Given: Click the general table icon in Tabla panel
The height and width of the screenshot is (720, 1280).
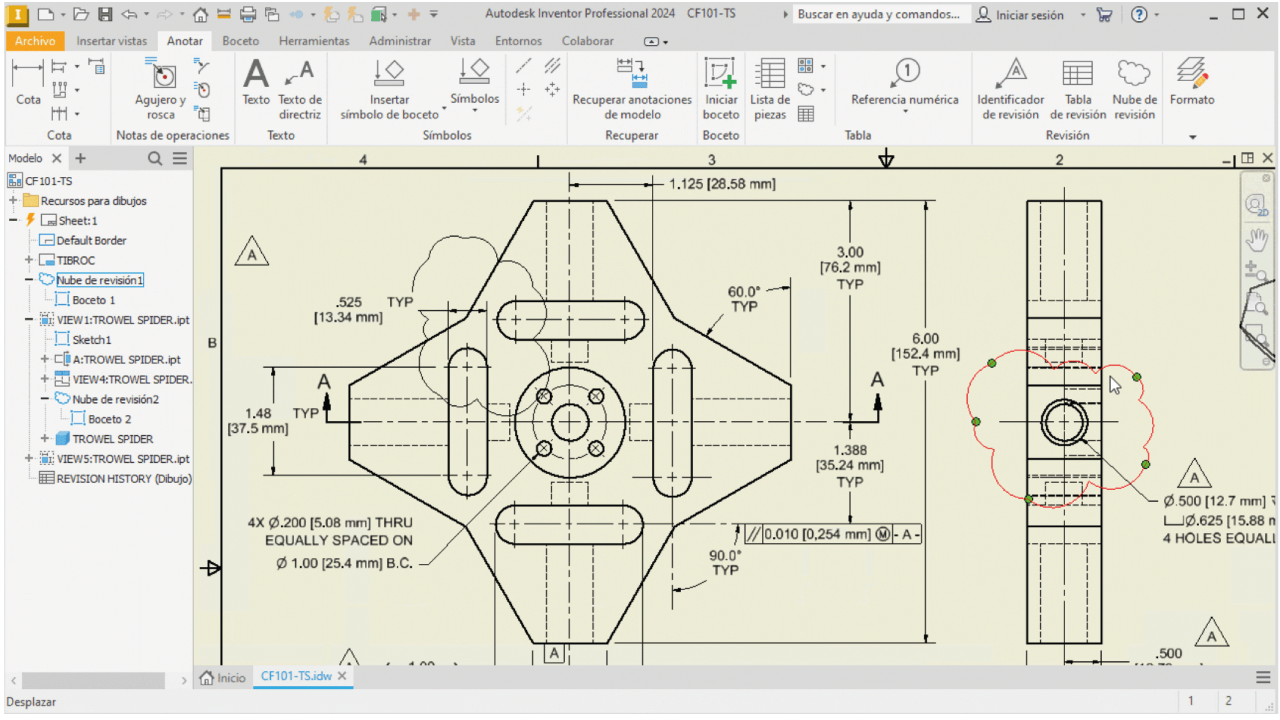Looking at the screenshot, I should coord(806,113).
